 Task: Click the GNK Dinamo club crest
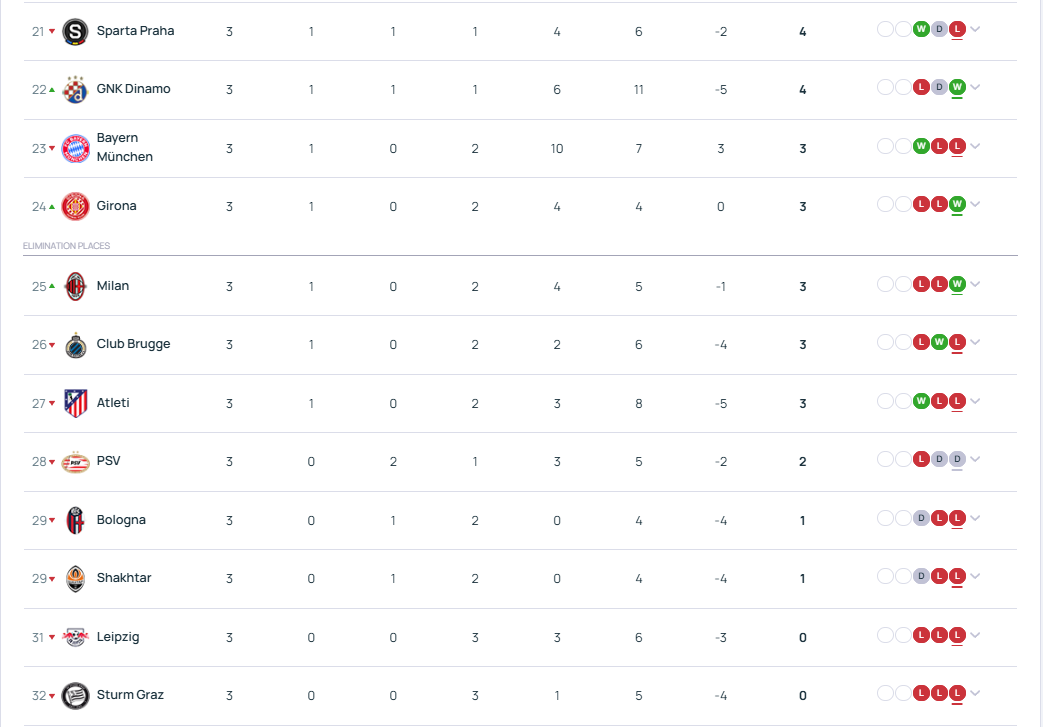(x=75, y=89)
